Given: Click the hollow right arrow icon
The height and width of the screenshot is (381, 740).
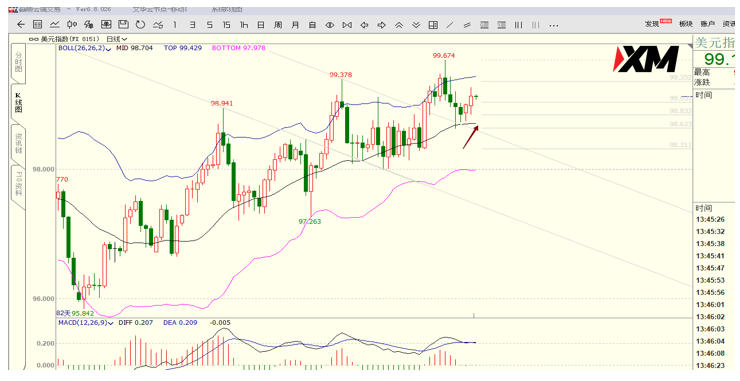Looking at the screenshot, I should [381, 25].
